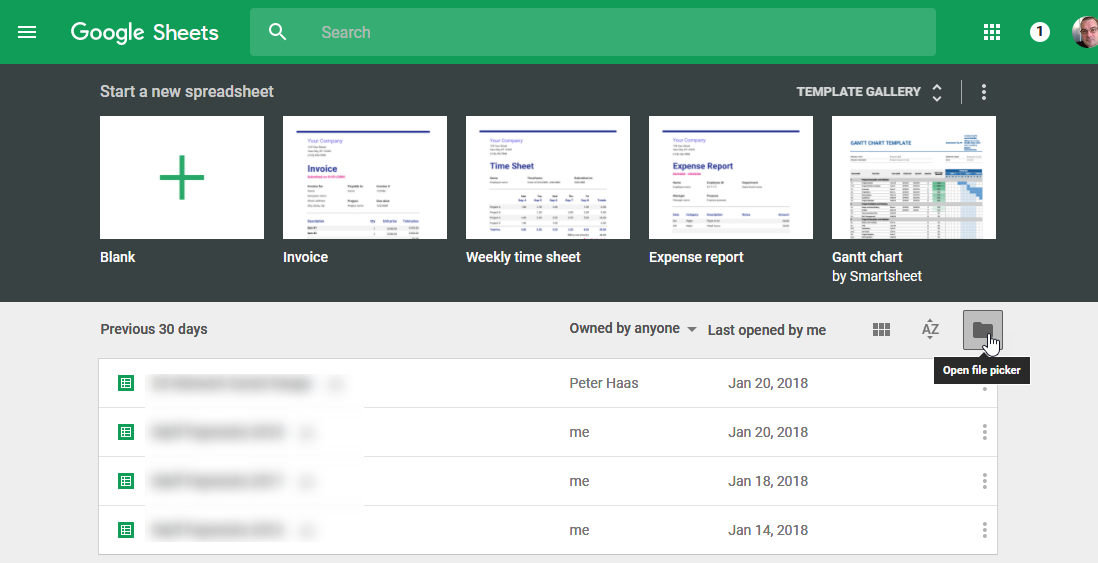The image size is (1098, 563).
Task: Click the search magnifier icon
Action: [x=278, y=32]
